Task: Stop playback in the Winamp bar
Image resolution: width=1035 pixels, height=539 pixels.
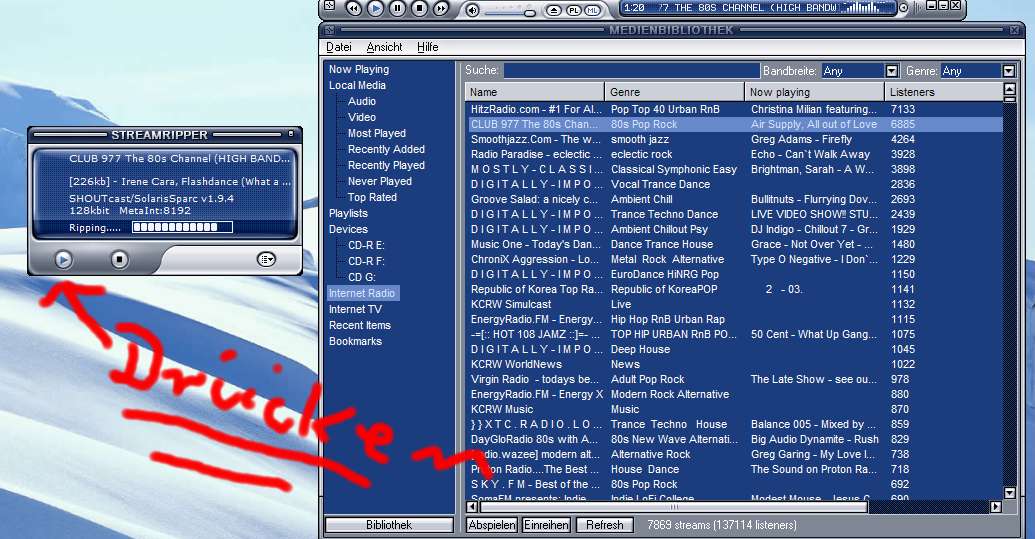Action: pyautogui.click(x=419, y=9)
